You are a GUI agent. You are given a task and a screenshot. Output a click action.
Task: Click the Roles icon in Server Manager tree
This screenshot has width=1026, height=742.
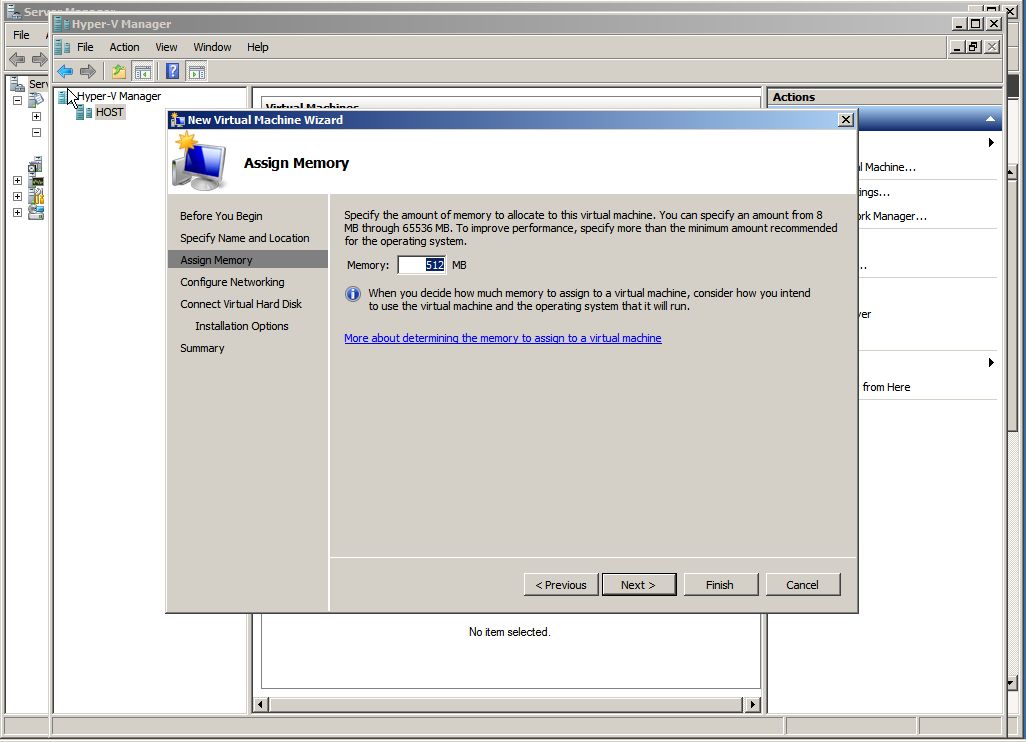pyautogui.click(x=36, y=100)
